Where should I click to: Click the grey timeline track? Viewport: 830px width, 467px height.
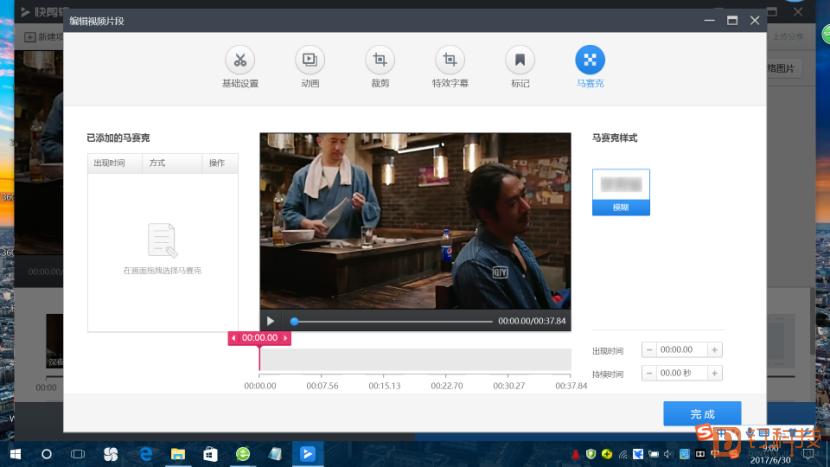click(x=416, y=360)
